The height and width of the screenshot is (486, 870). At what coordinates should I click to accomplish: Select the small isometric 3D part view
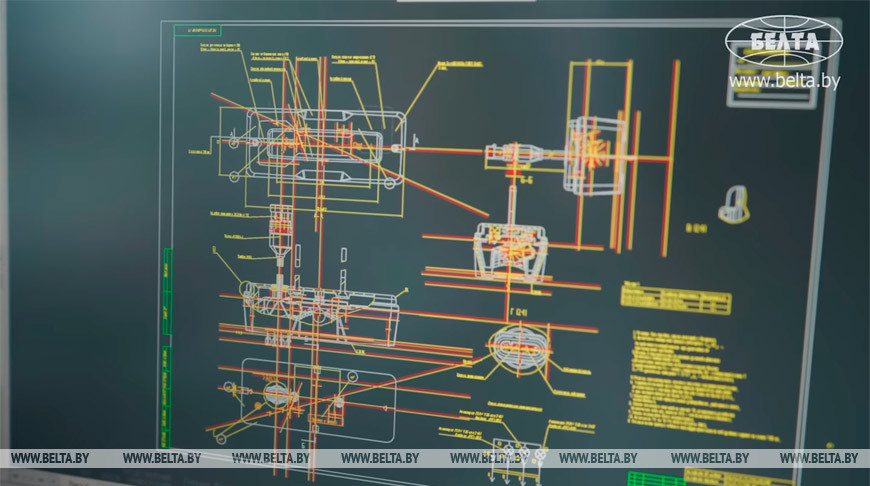click(733, 204)
